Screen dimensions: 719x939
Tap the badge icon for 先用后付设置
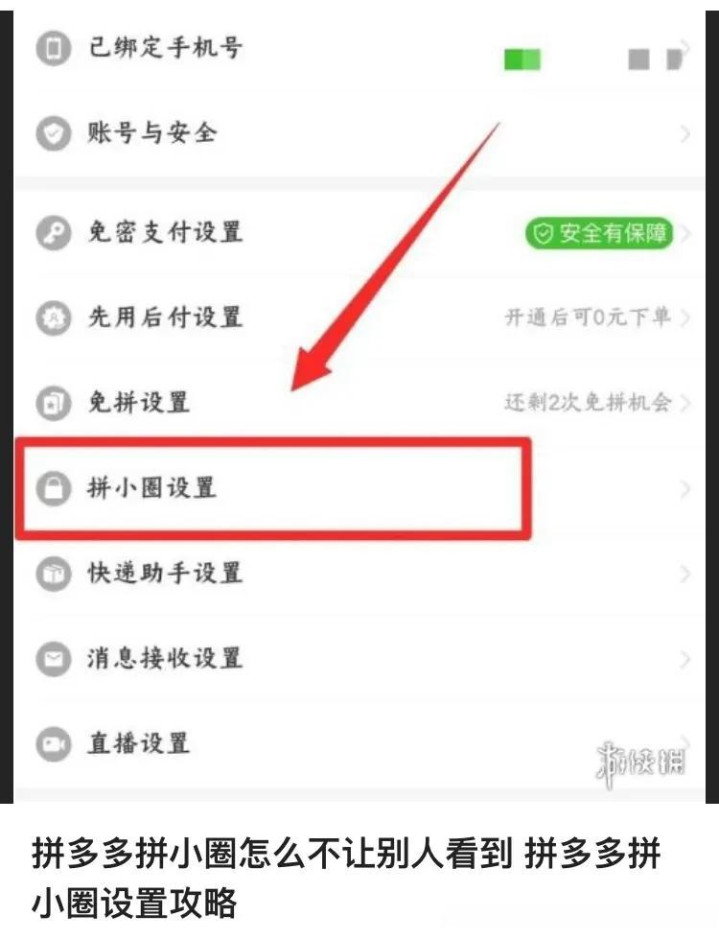pos(54,317)
